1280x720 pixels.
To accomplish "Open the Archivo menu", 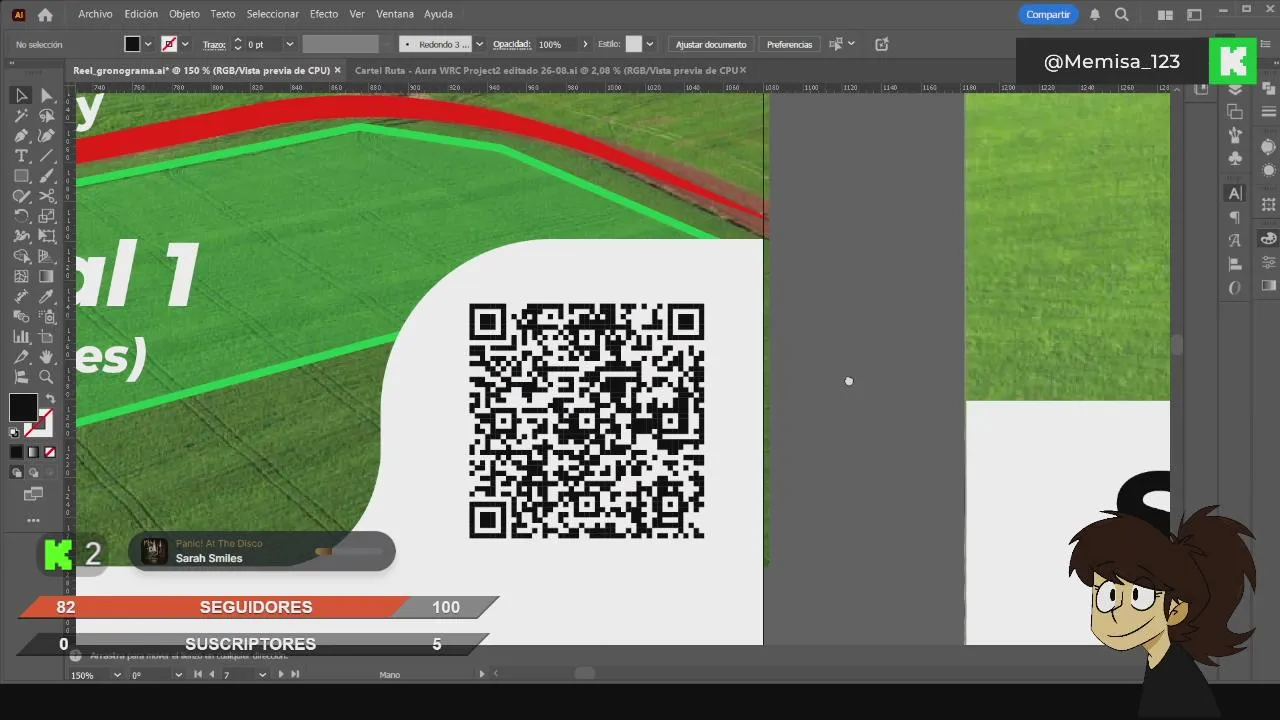I will [95, 14].
